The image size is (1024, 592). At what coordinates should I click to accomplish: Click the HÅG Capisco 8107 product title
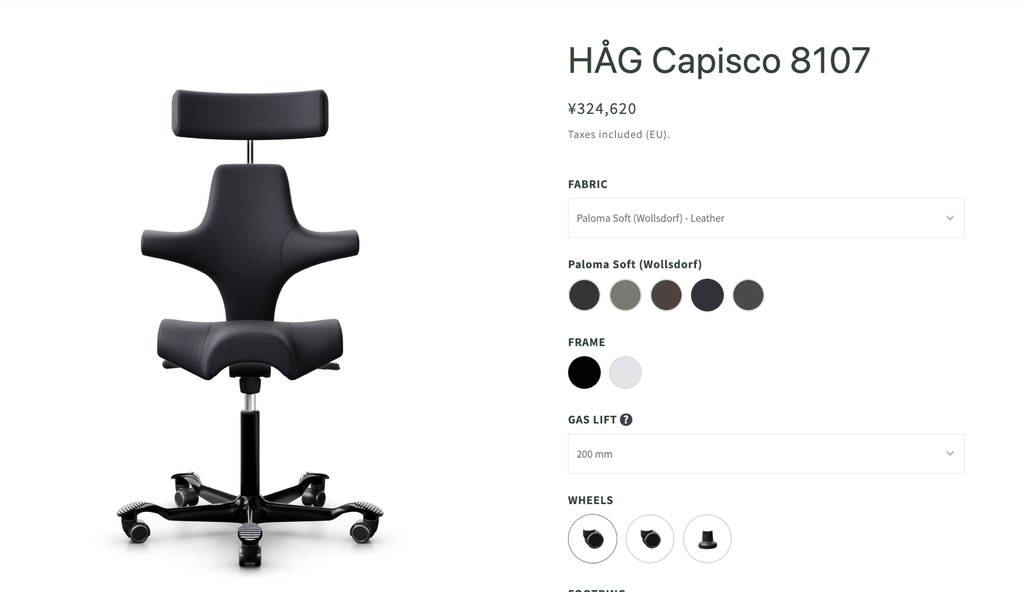(719, 59)
